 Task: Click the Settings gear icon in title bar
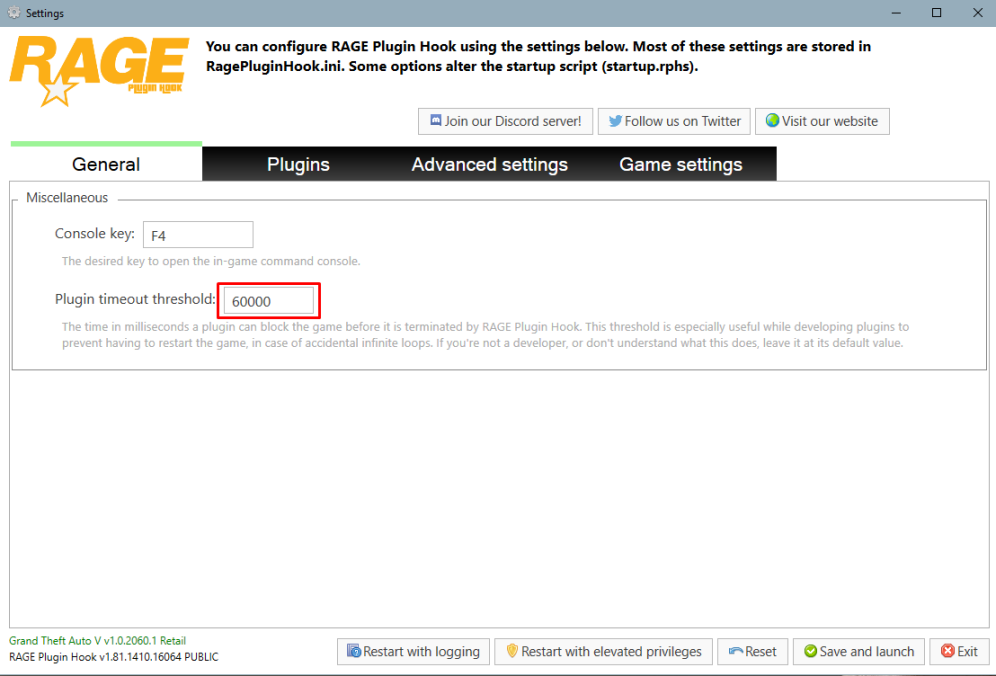coord(14,12)
